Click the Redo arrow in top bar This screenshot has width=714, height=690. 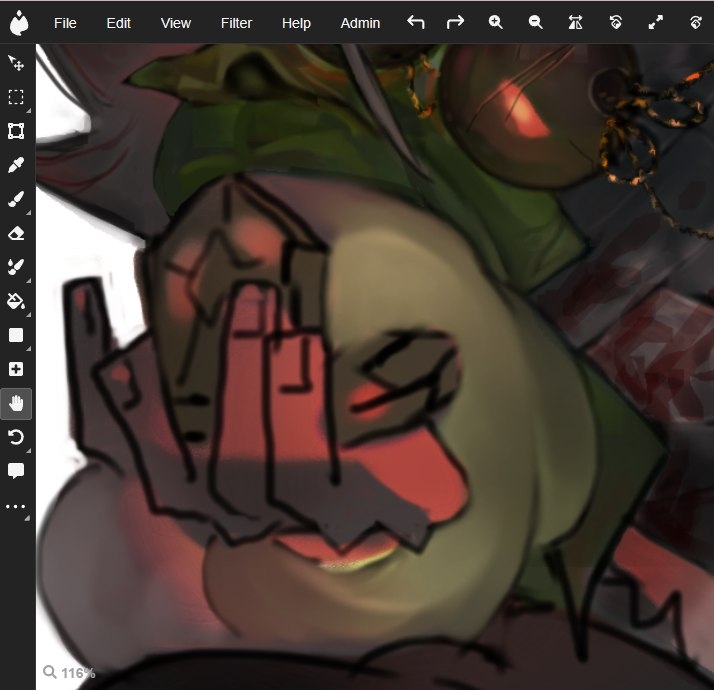click(x=455, y=22)
